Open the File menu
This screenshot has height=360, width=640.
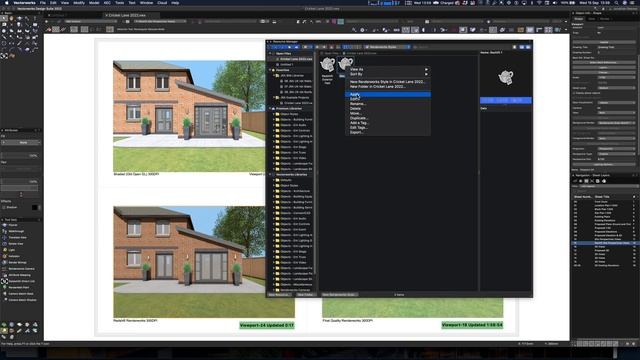pos(42,2)
